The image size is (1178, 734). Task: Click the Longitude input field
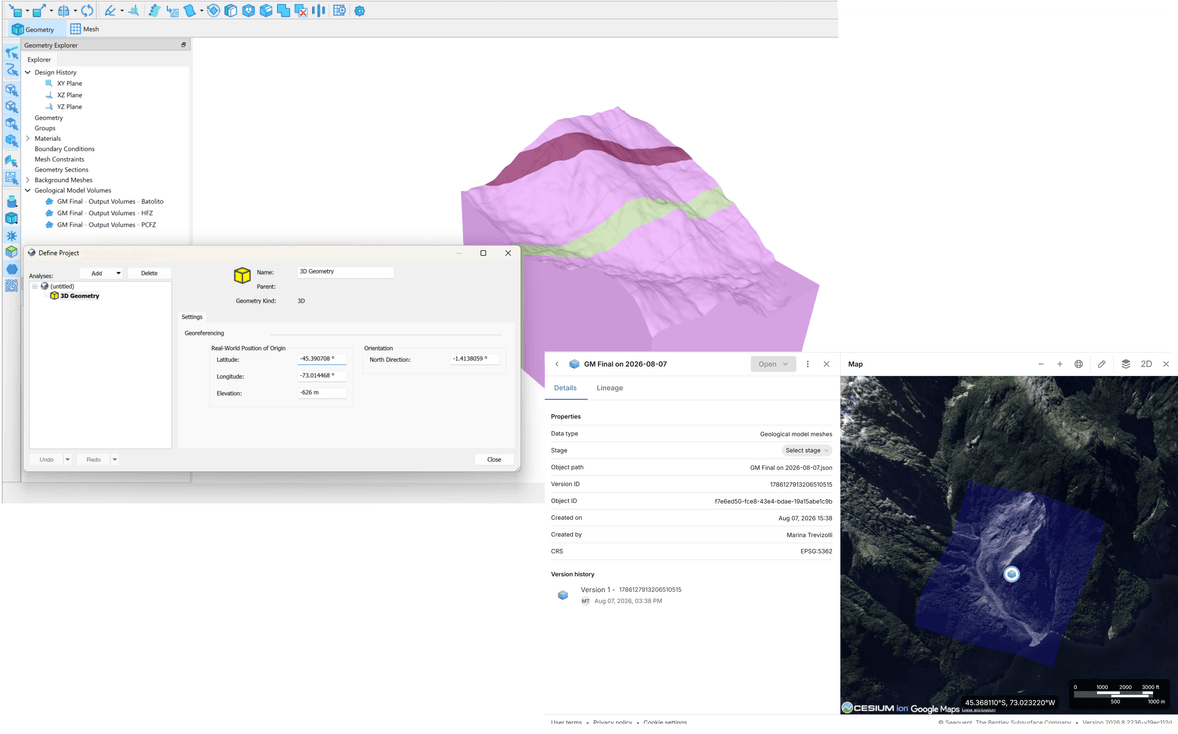(x=322, y=376)
